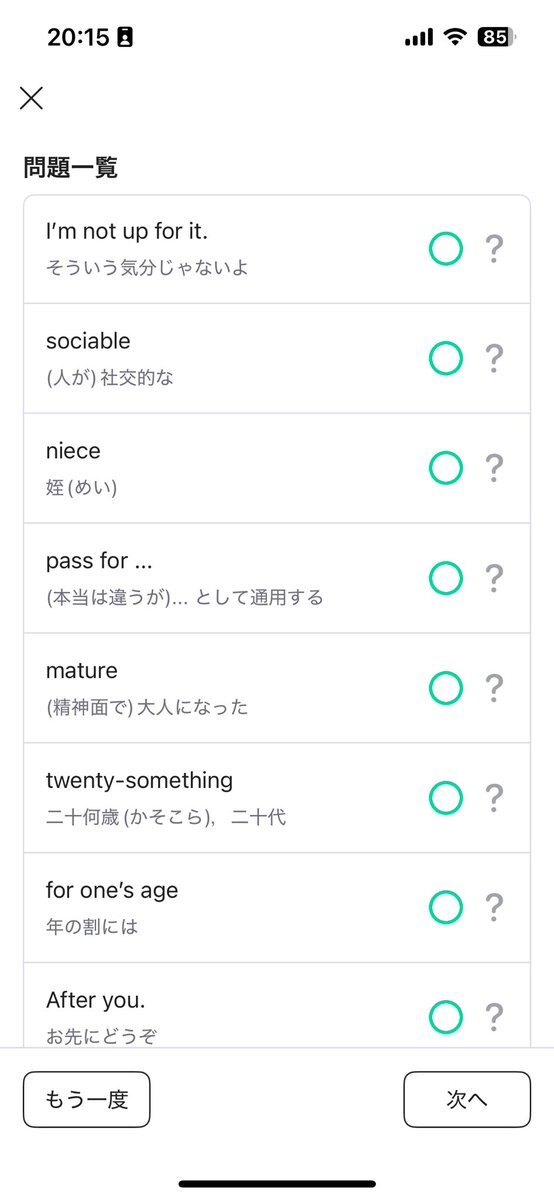Select the circle mark beside 'twenty-something'
Viewport: 554px width, 1199px height.
[445, 798]
